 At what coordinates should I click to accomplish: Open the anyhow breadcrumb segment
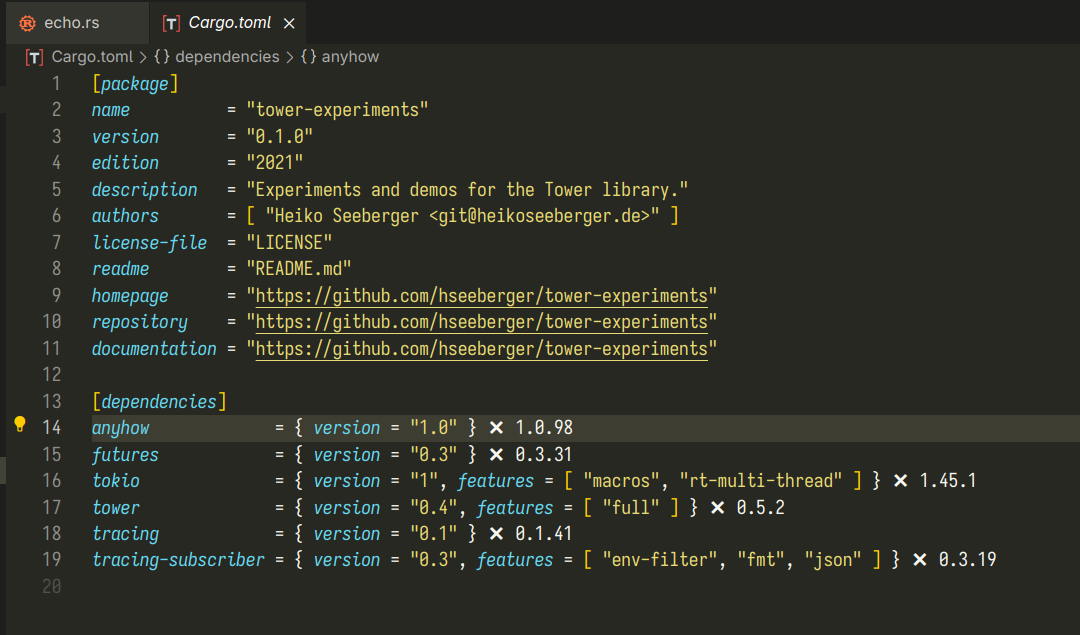(340, 56)
